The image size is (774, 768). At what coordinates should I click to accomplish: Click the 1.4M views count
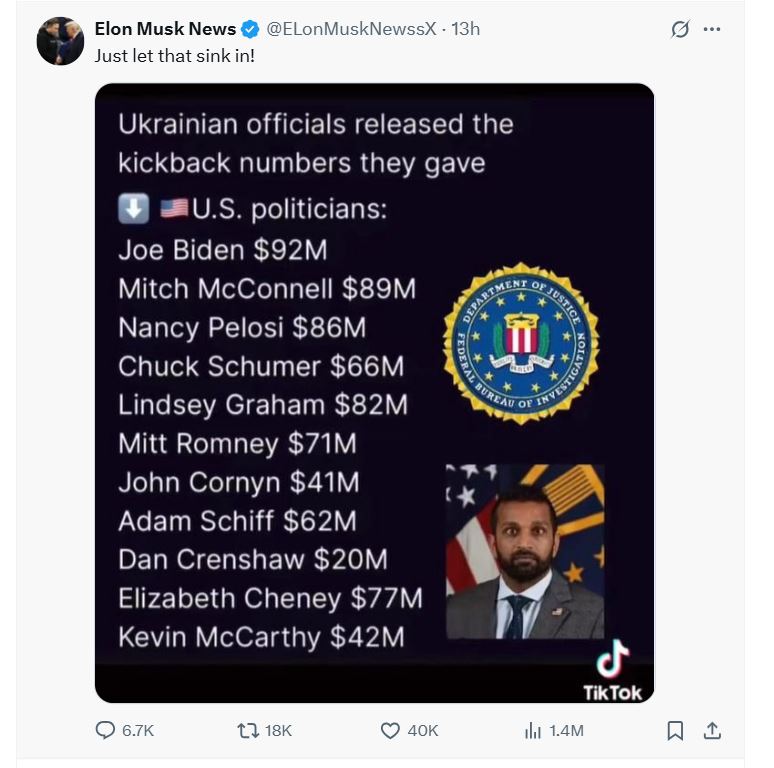pyautogui.click(x=566, y=731)
